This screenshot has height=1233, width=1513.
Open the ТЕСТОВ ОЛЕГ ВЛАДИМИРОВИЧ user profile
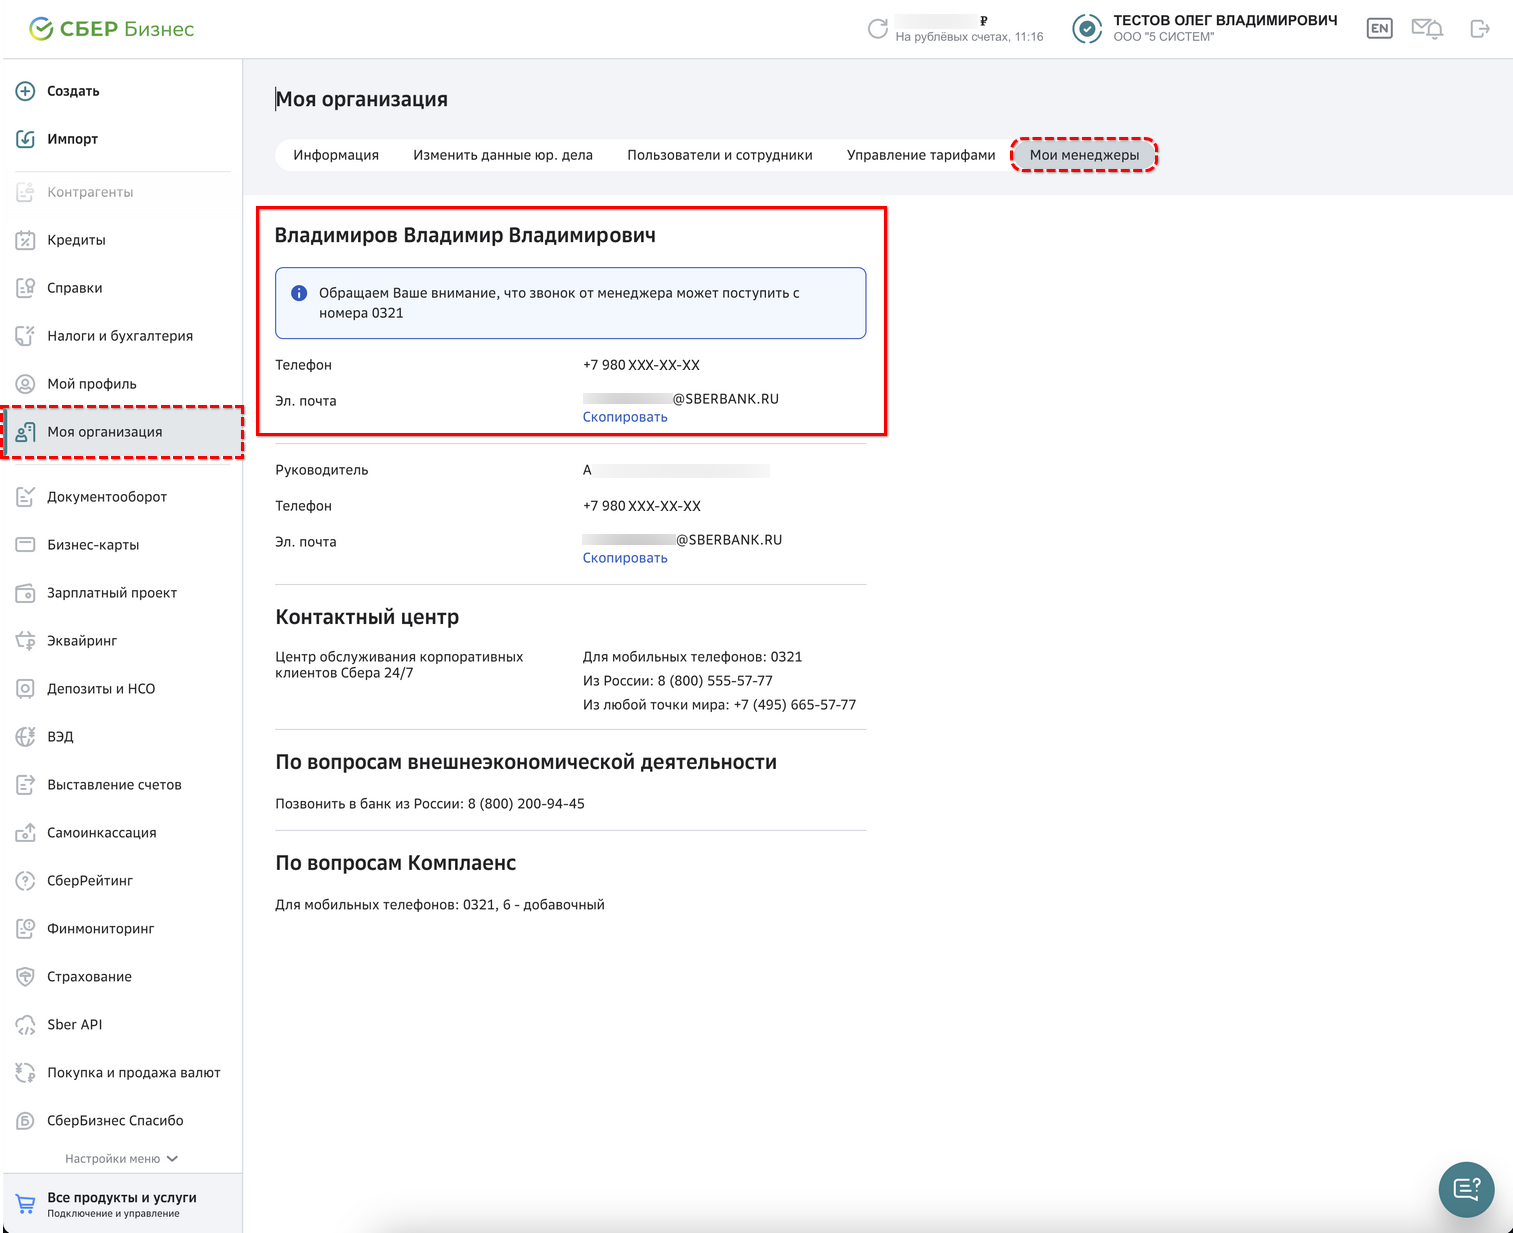1225,20
